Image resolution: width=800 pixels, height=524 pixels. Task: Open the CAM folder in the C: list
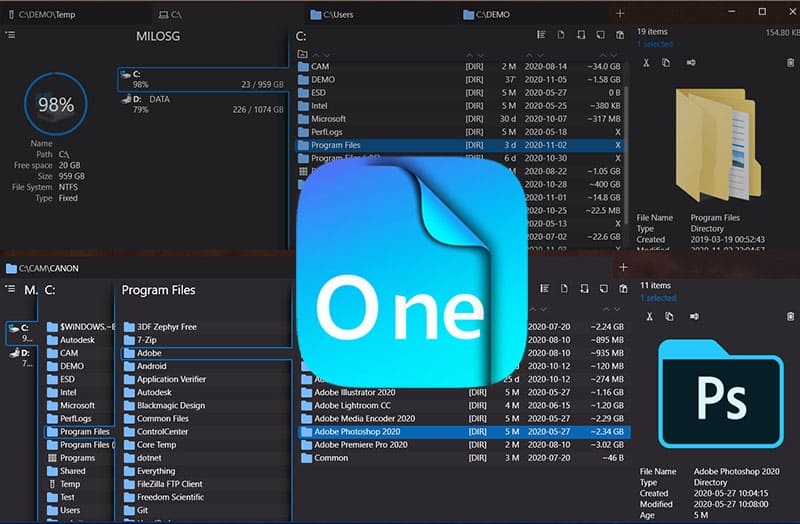(459, 66)
